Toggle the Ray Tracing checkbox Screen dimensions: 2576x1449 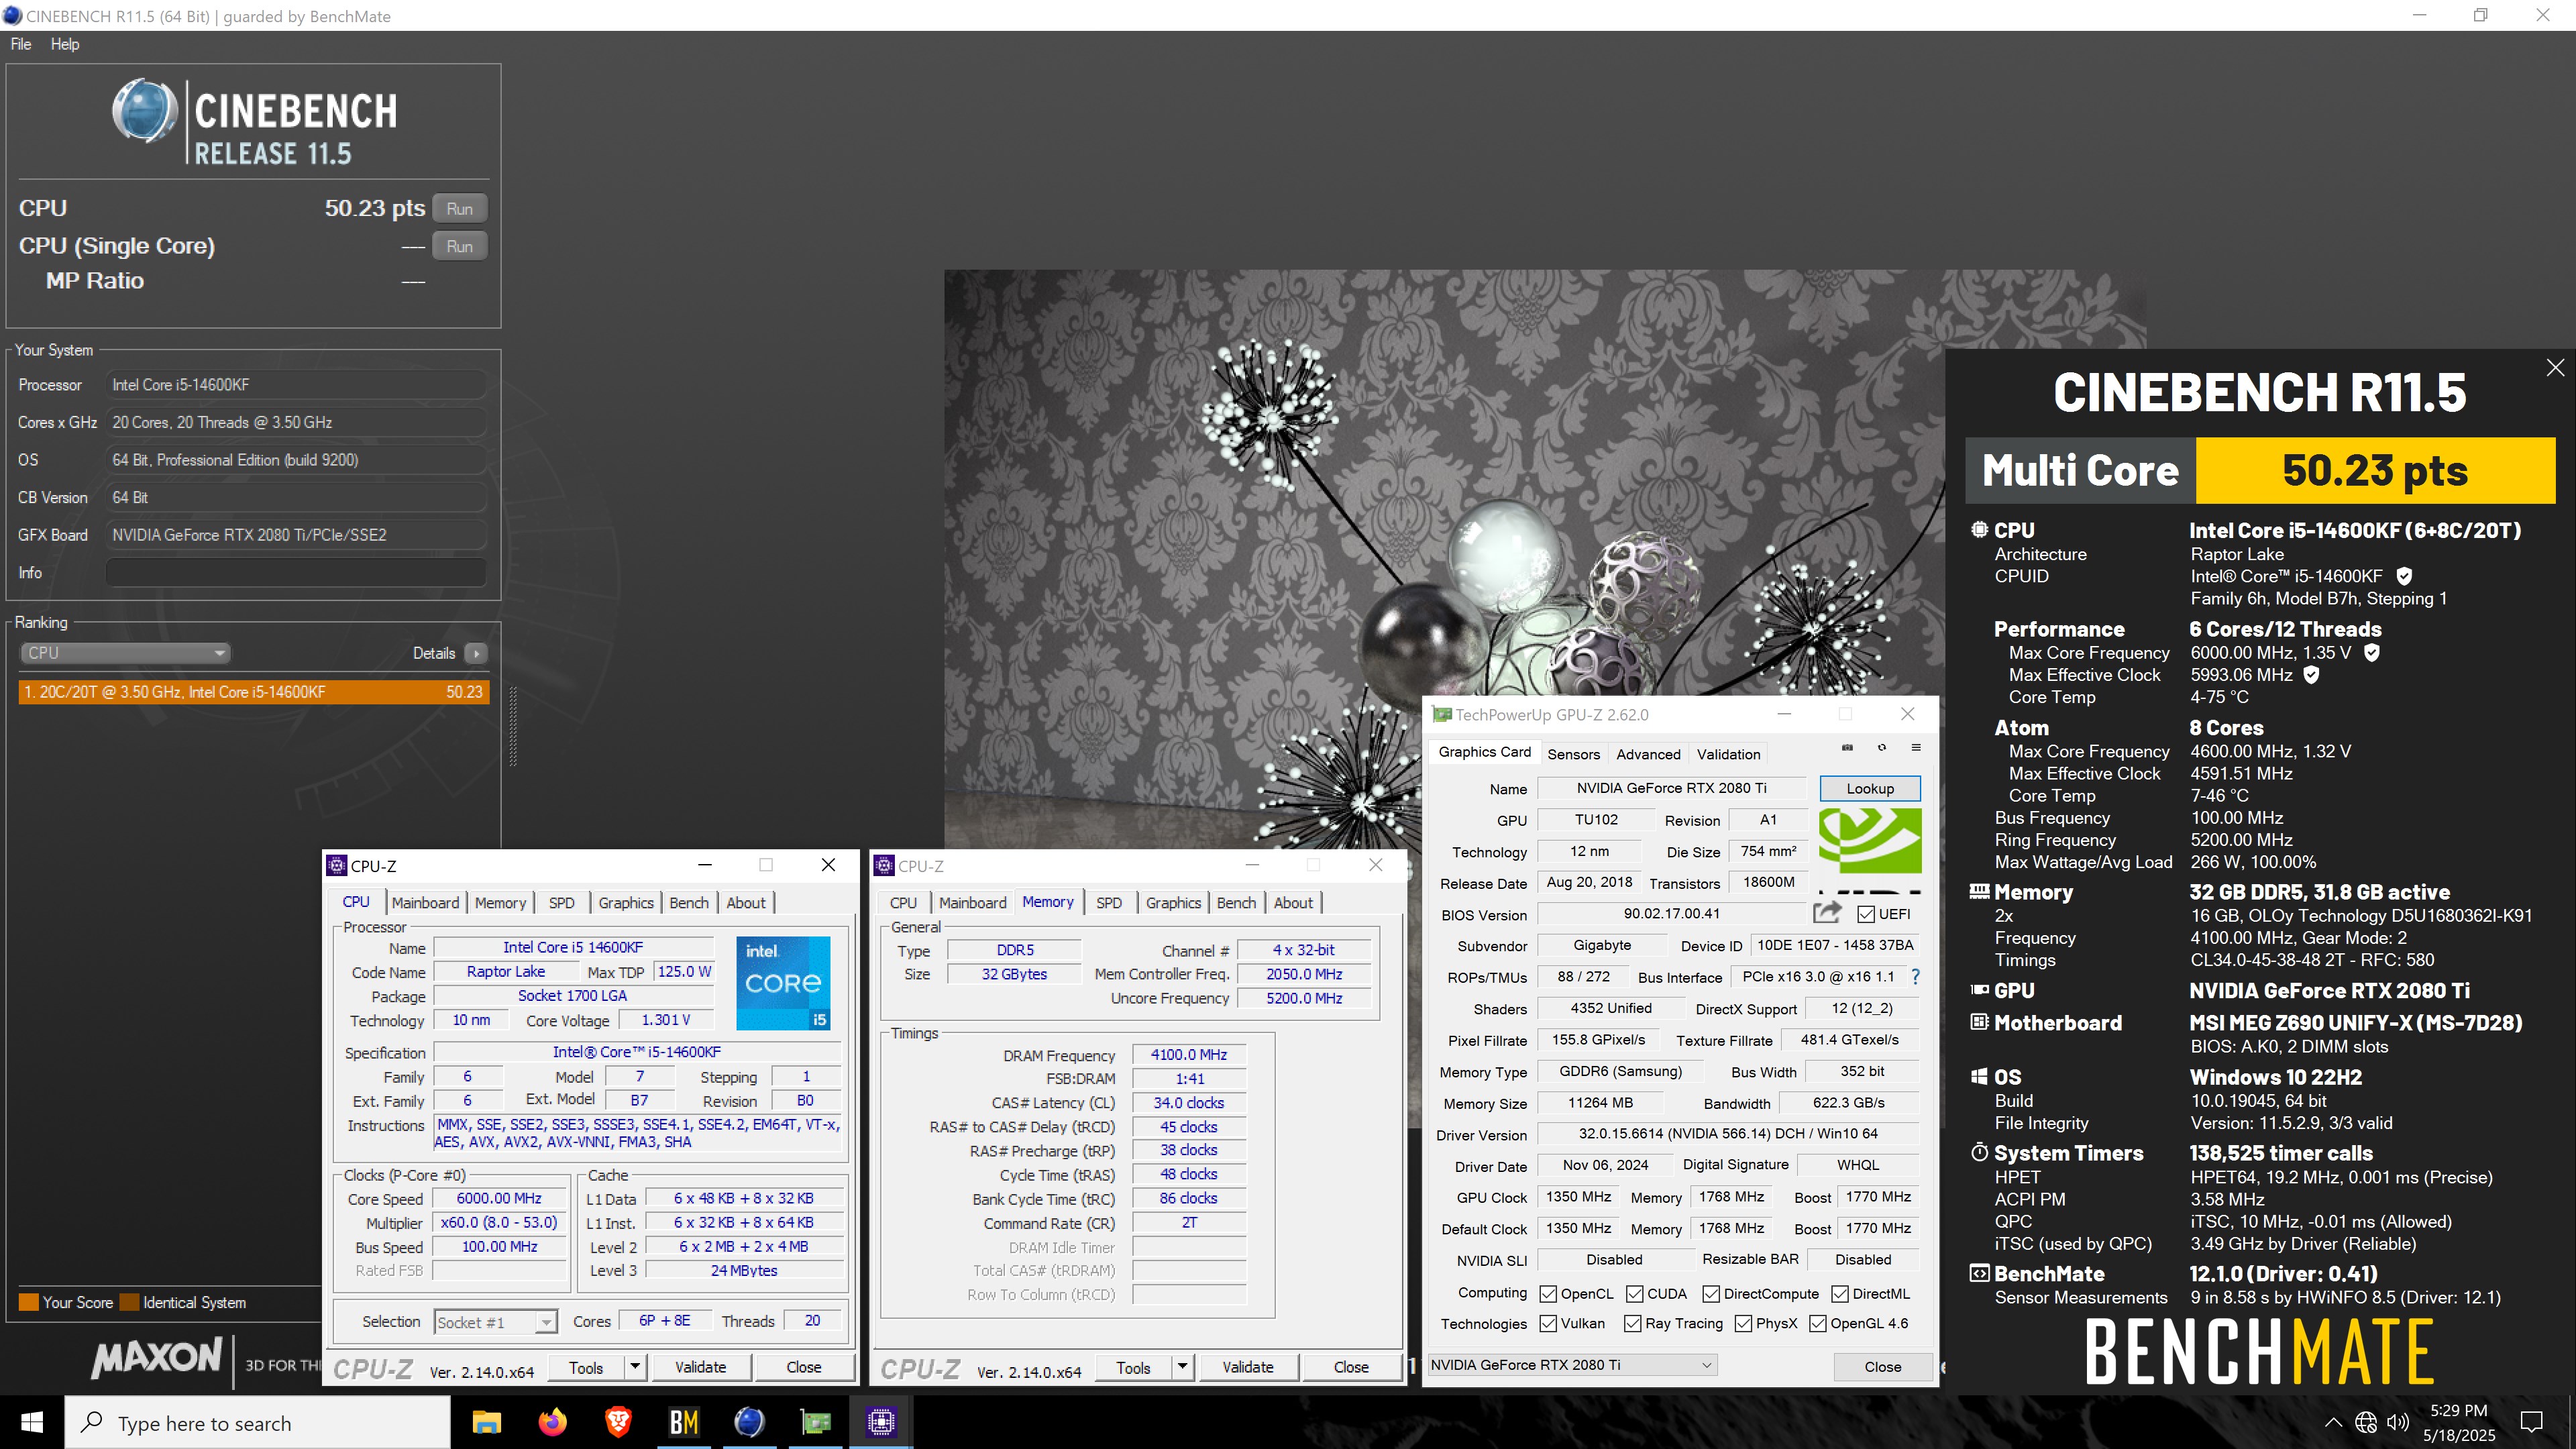(x=1633, y=1324)
